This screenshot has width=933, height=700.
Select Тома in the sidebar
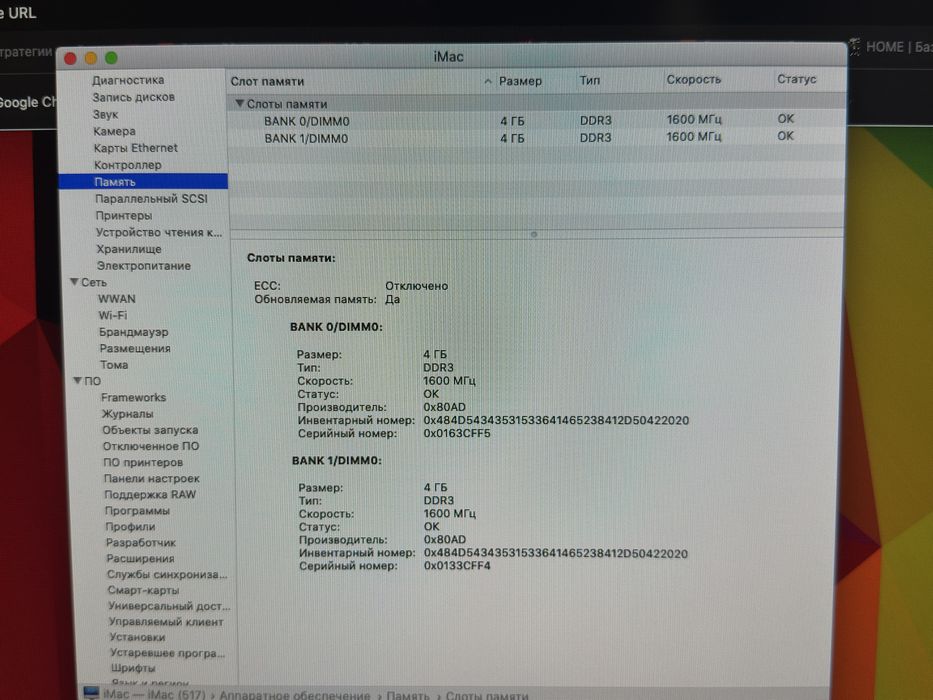(x=114, y=365)
